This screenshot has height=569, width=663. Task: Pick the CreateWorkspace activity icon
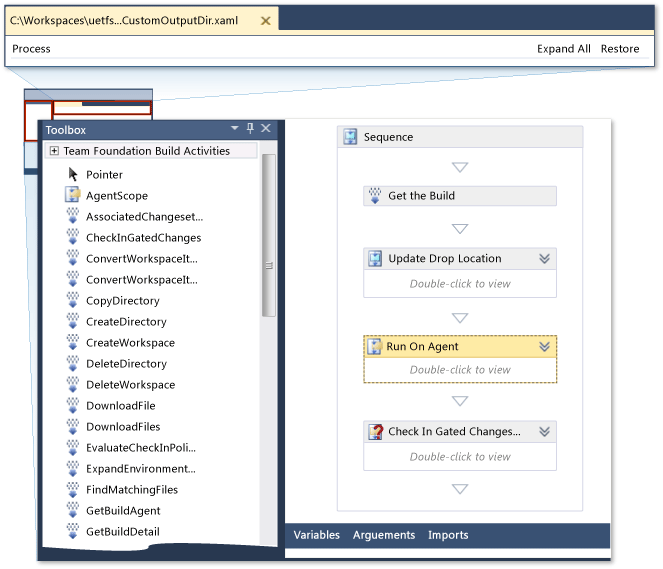click(73, 342)
